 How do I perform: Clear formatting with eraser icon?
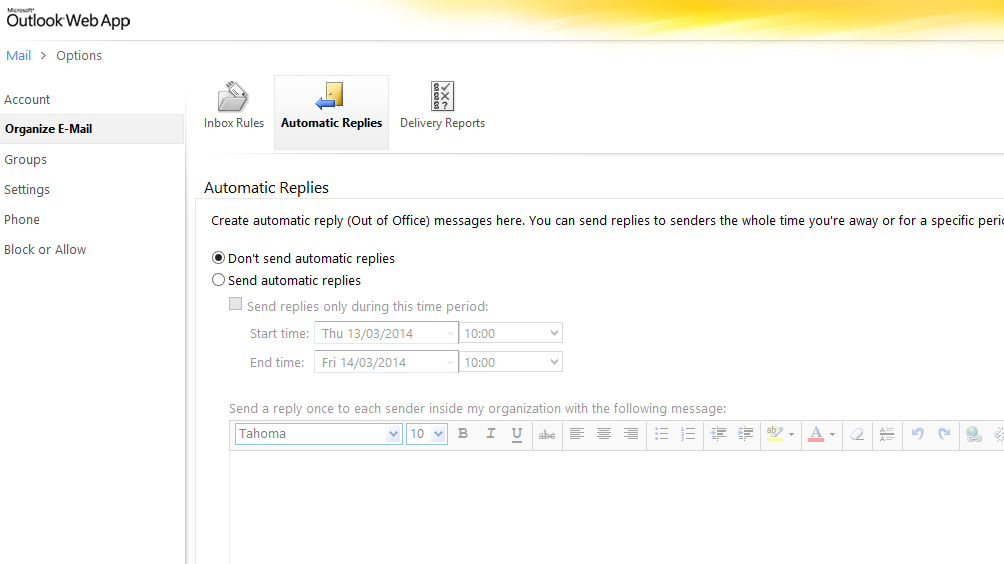[857, 434]
